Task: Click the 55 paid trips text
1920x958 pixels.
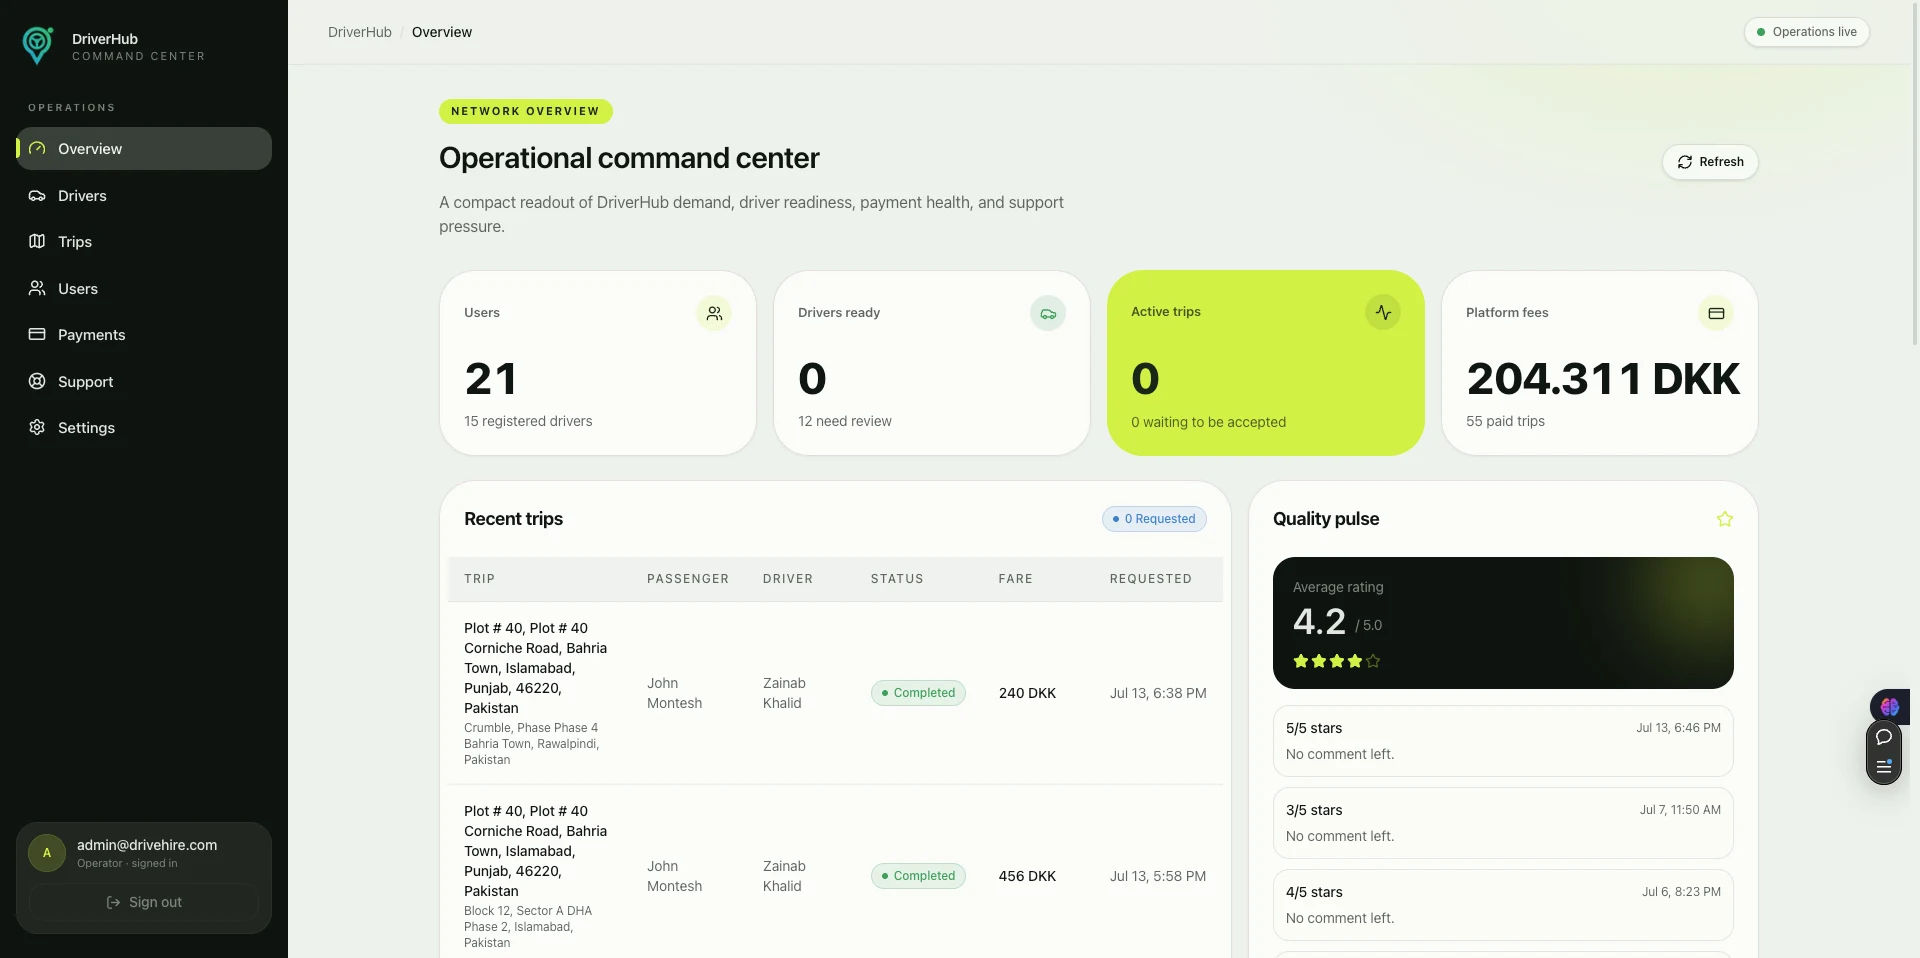Action: (x=1505, y=421)
